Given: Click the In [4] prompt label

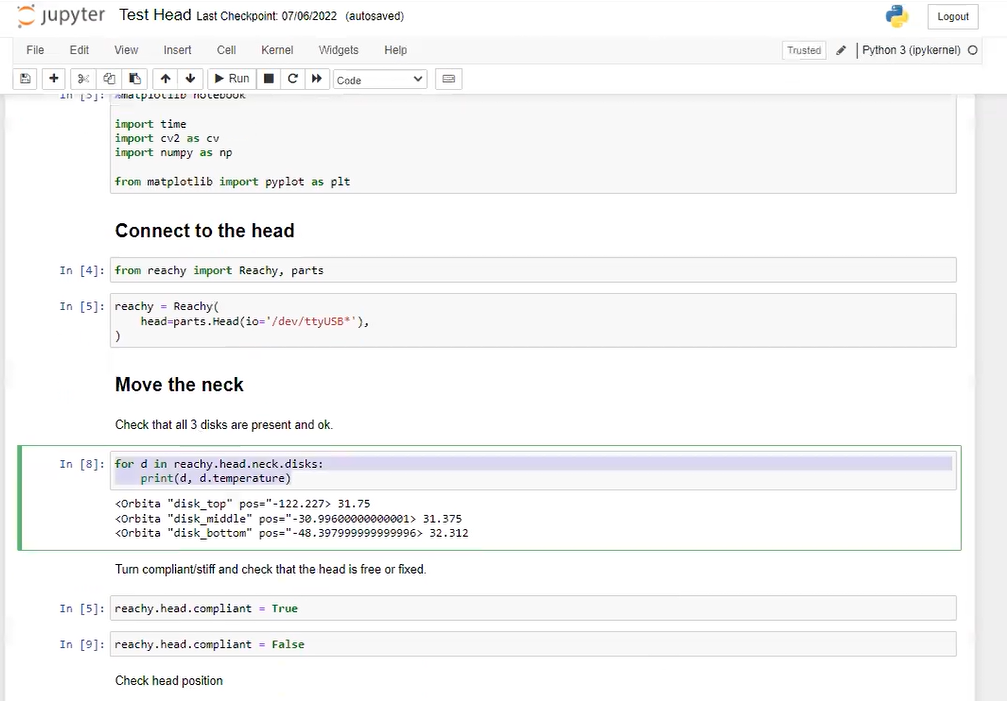Looking at the screenshot, I should click(82, 270).
